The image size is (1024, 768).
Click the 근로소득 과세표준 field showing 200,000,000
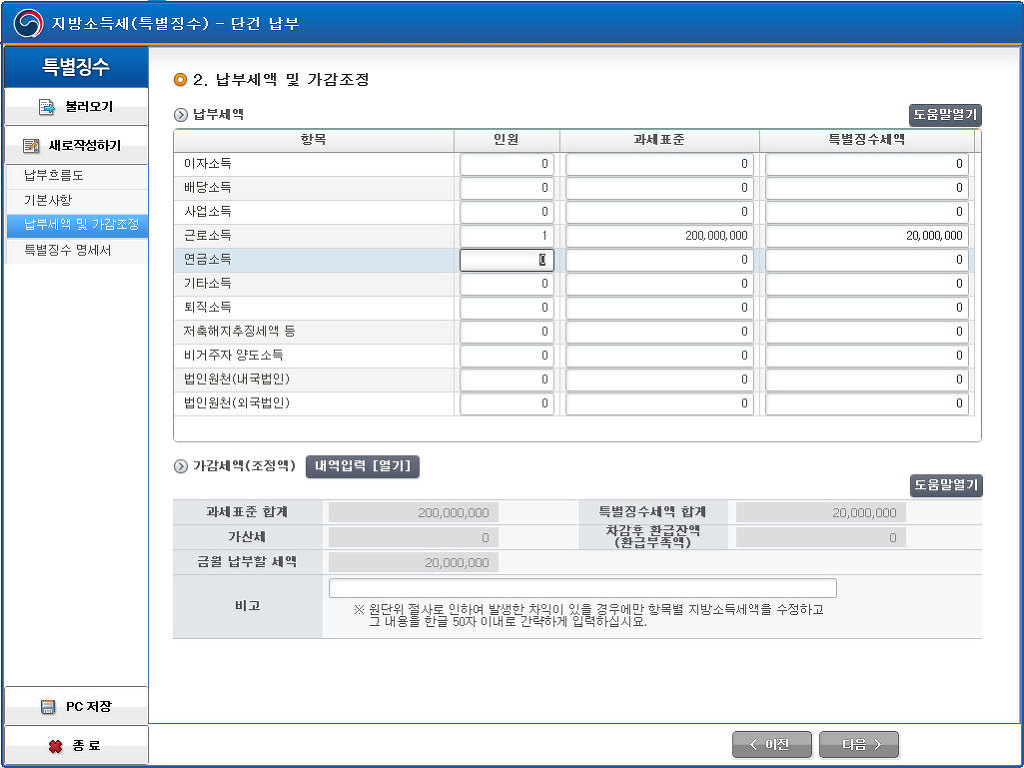(659, 236)
